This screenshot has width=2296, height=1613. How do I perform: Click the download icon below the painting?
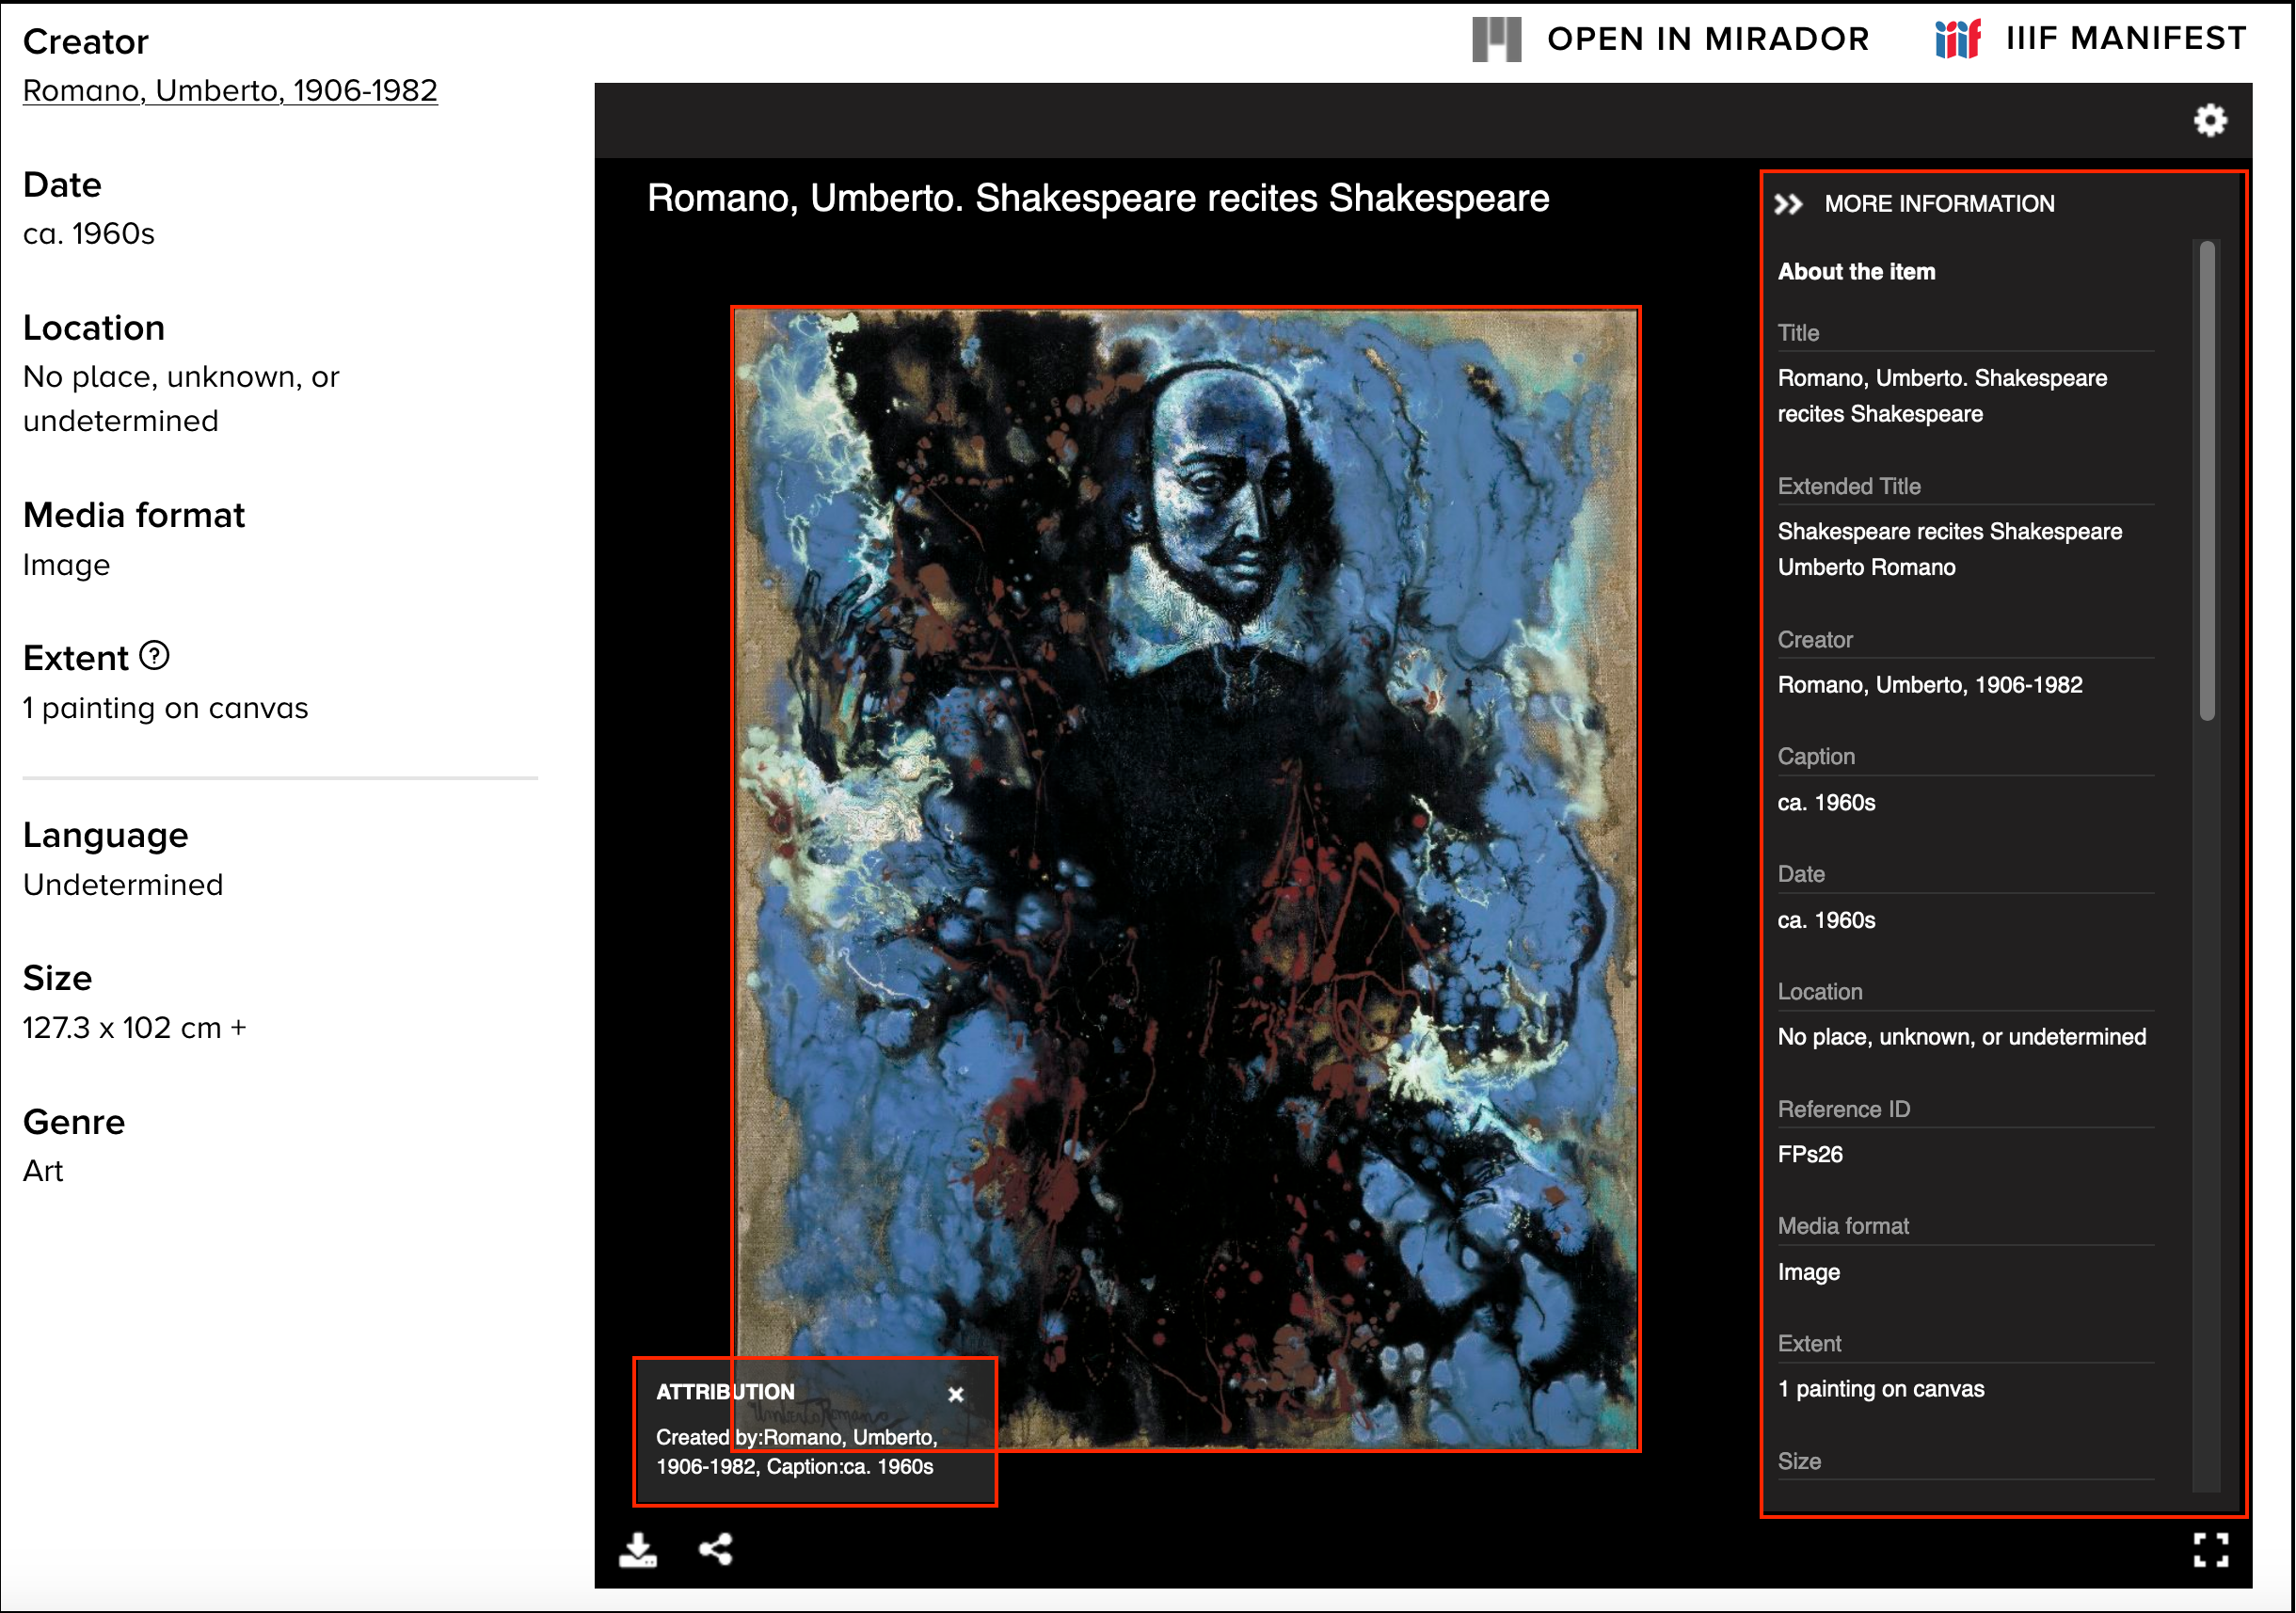click(638, 1549)
